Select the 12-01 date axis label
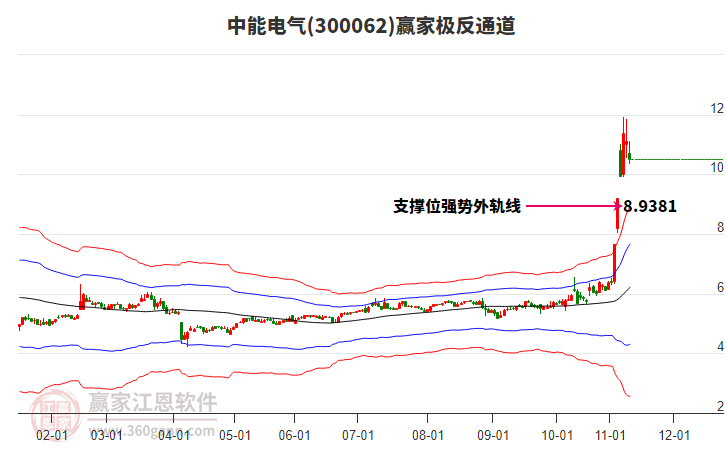 click(x=674, y=436)
